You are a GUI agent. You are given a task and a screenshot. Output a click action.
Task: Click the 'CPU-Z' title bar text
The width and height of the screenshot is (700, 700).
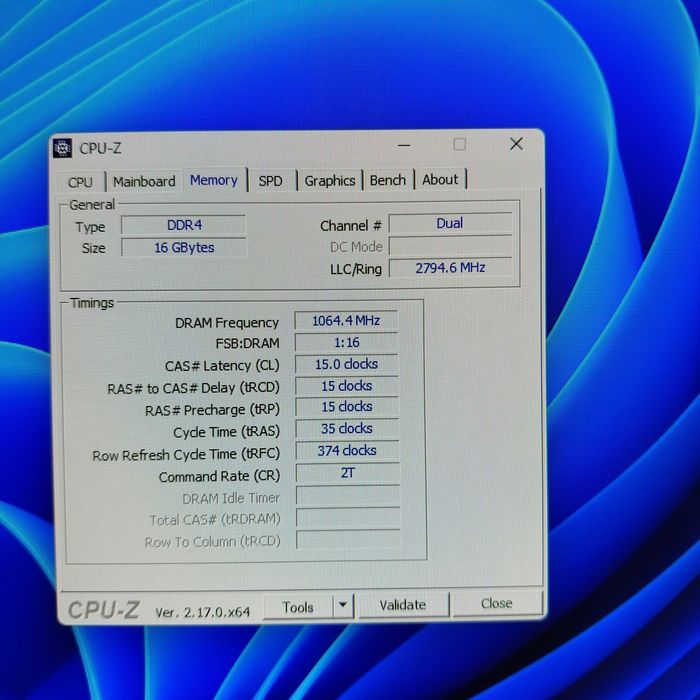click(x=100, y=148)
